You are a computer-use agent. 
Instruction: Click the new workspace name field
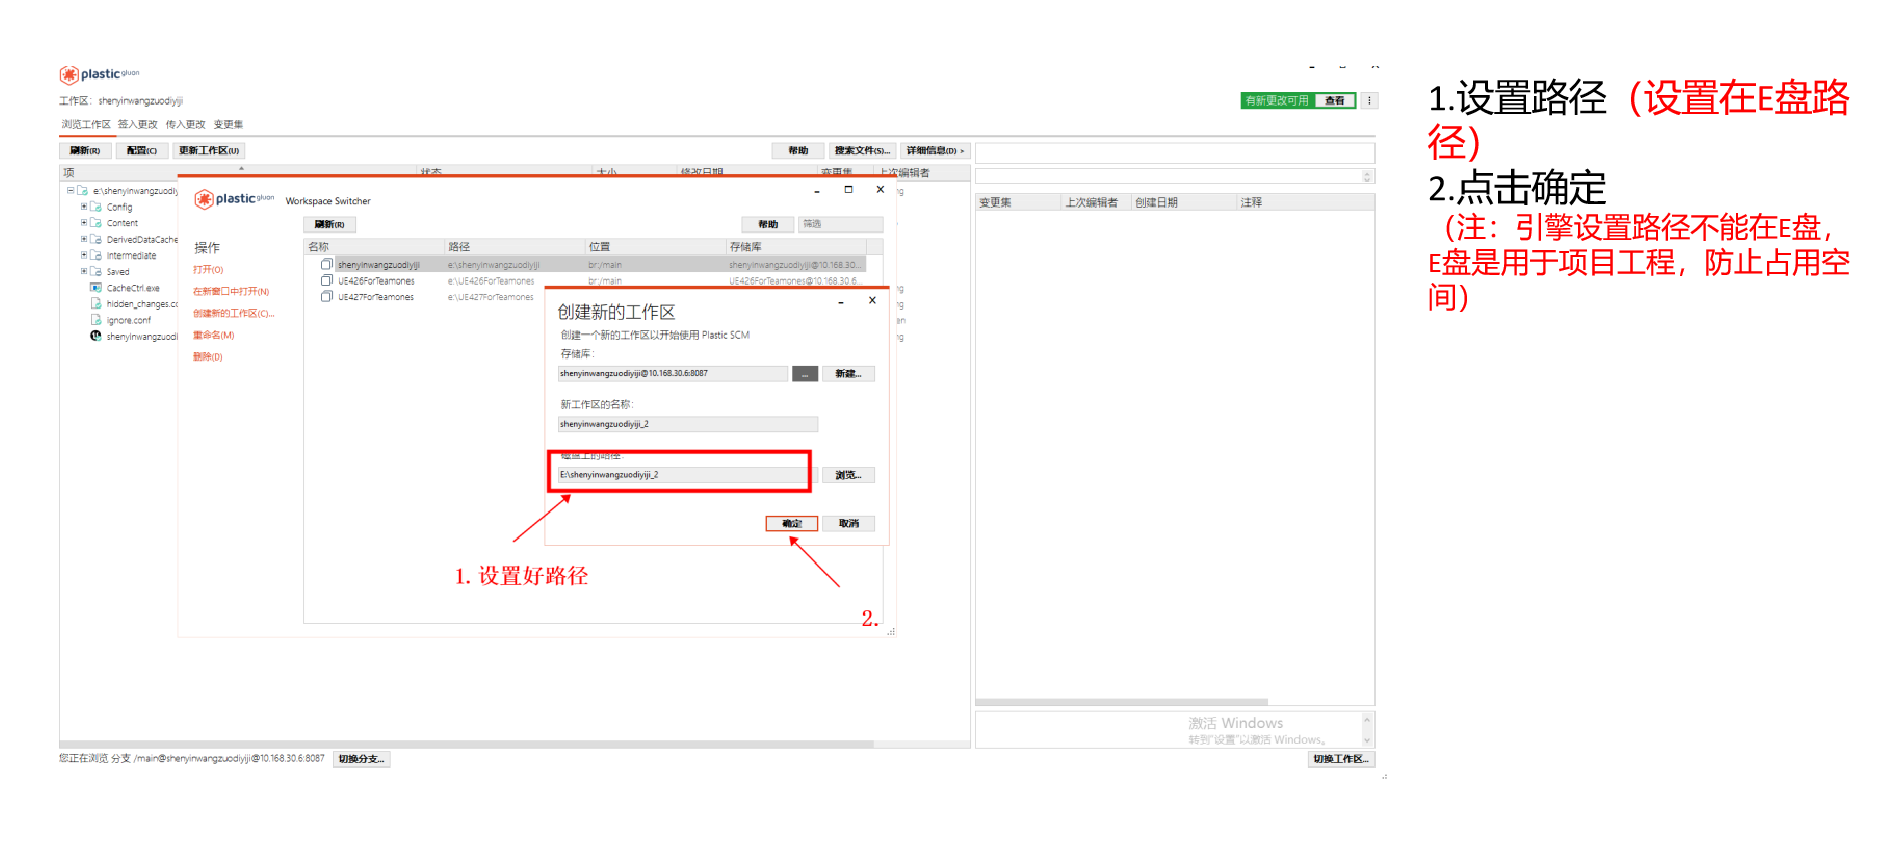(688, 424)
